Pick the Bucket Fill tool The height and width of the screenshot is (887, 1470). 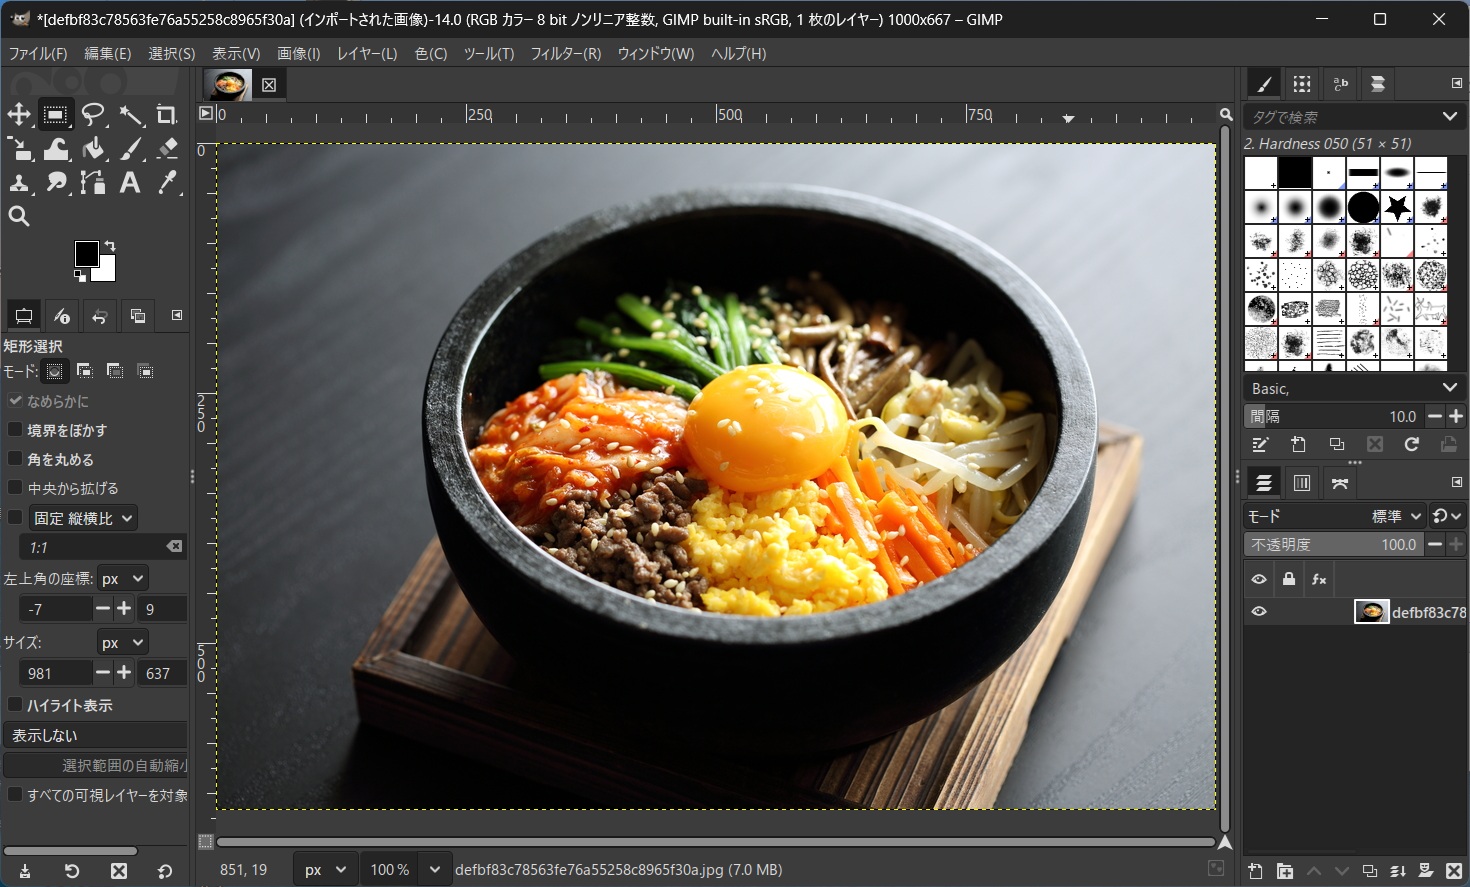point(93,149)
